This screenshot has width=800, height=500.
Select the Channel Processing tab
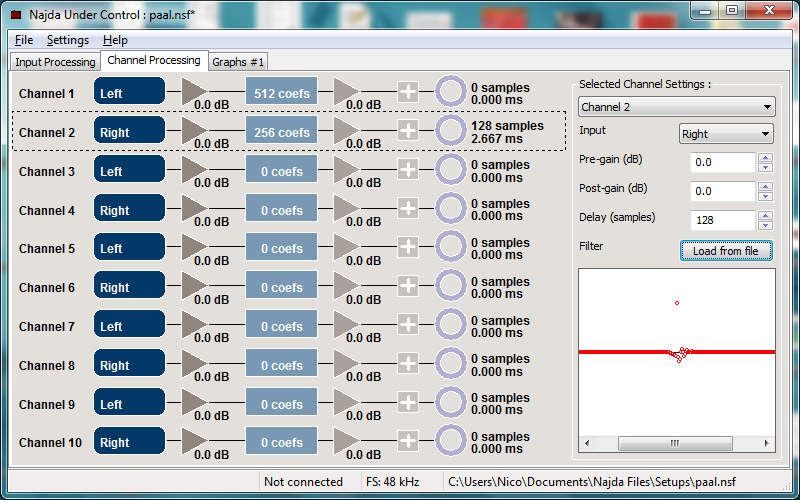154,60
